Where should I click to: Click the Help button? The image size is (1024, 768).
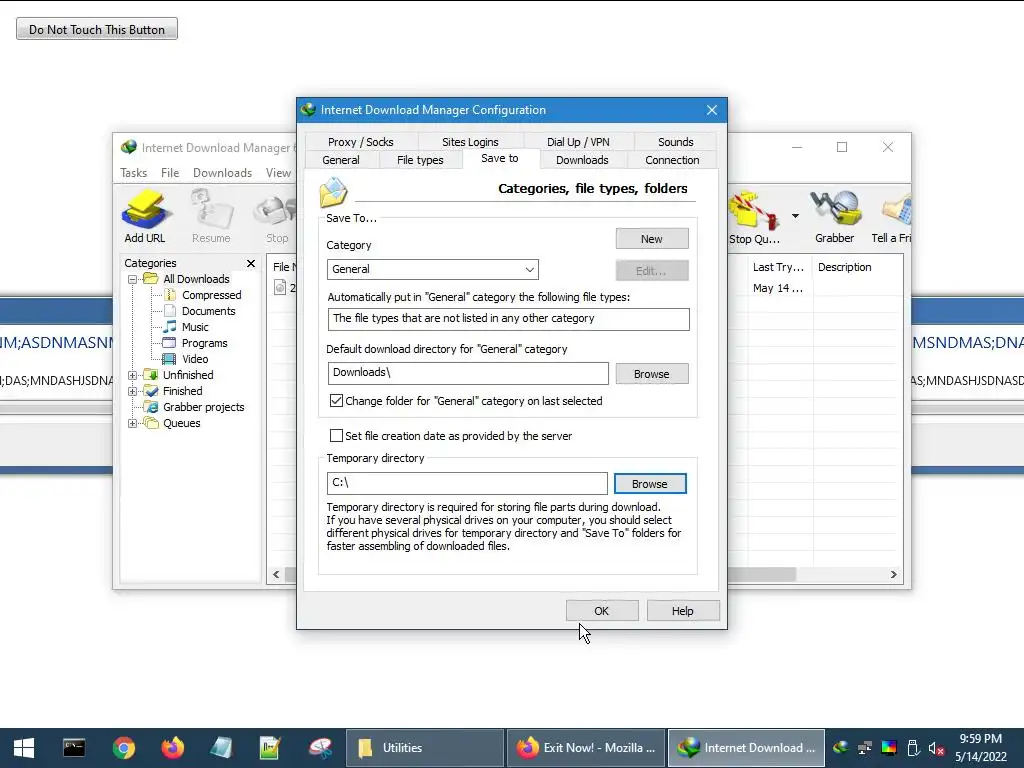[682, 611]
